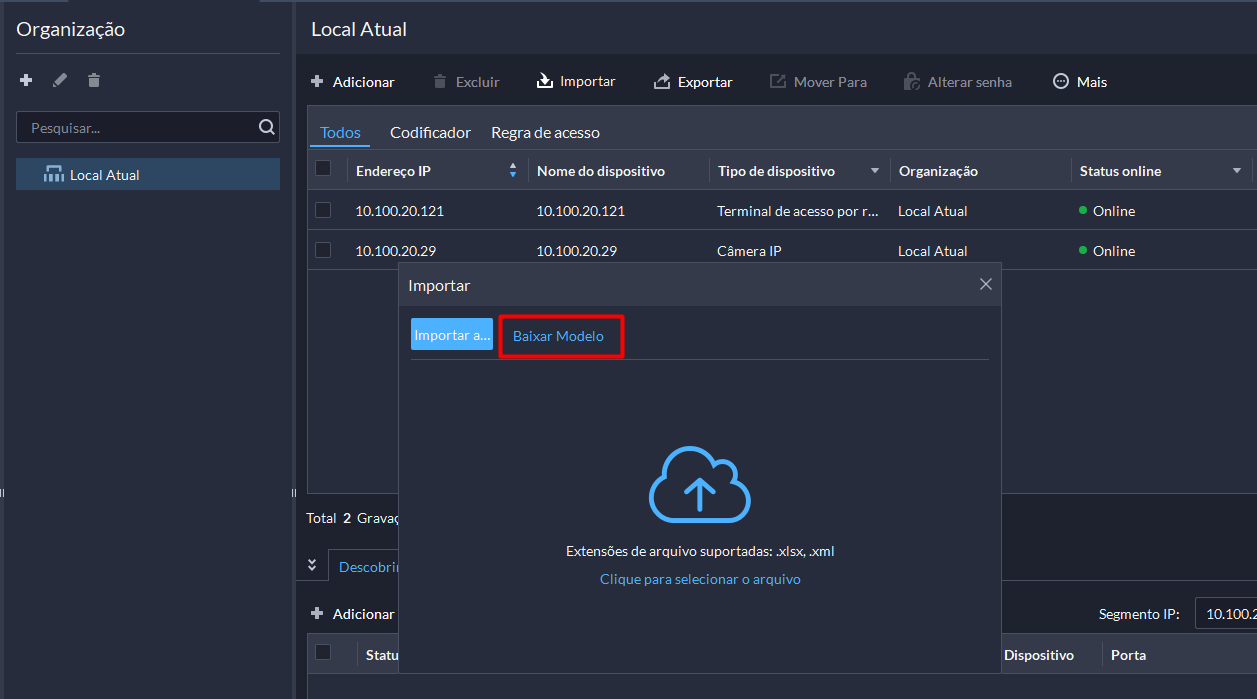Collapse the discovery panel with double chevron
The height and width of the screenshot is (699, 1257).
pyautogui.click(x=312, y=565)
